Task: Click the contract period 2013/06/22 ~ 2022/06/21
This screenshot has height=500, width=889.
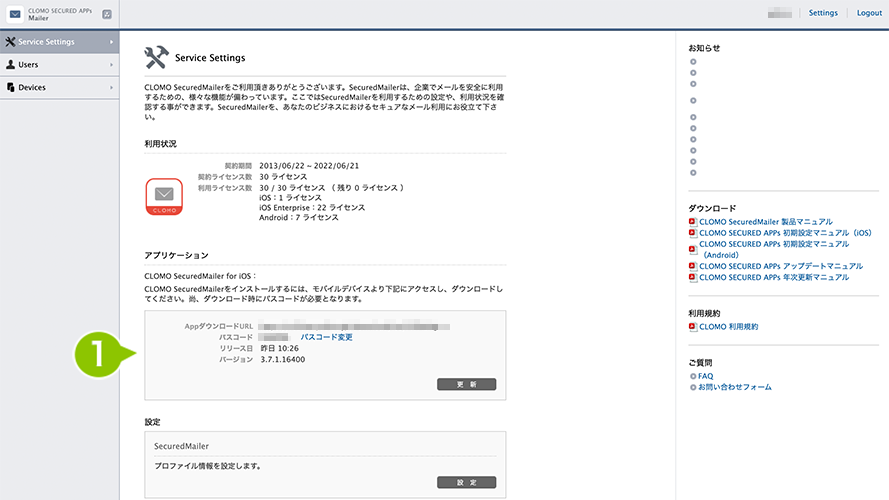Action: click(309, 166)
